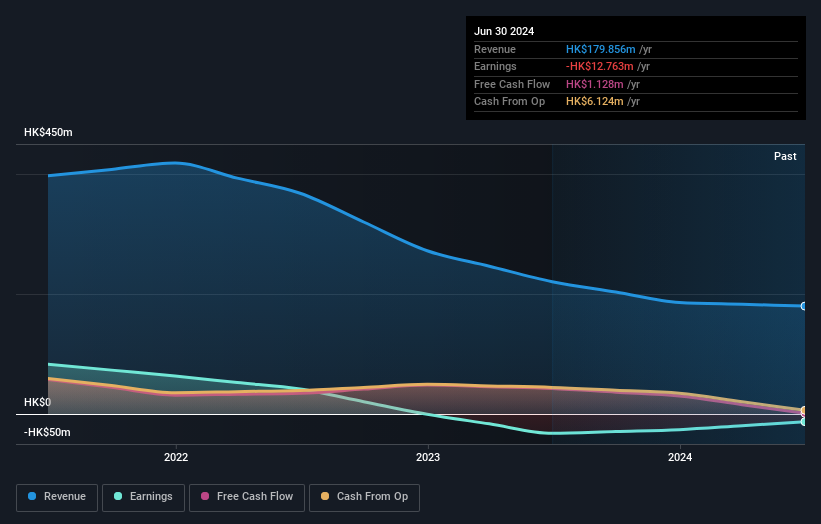The width and height of the screenshot is (821, 524).
Task: Click the HK$450m axis label
Action: pos(48,132)
